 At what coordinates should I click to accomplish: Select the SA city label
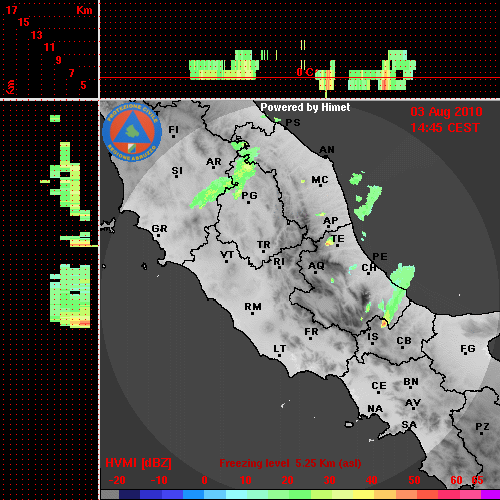[x=409, y=425]
